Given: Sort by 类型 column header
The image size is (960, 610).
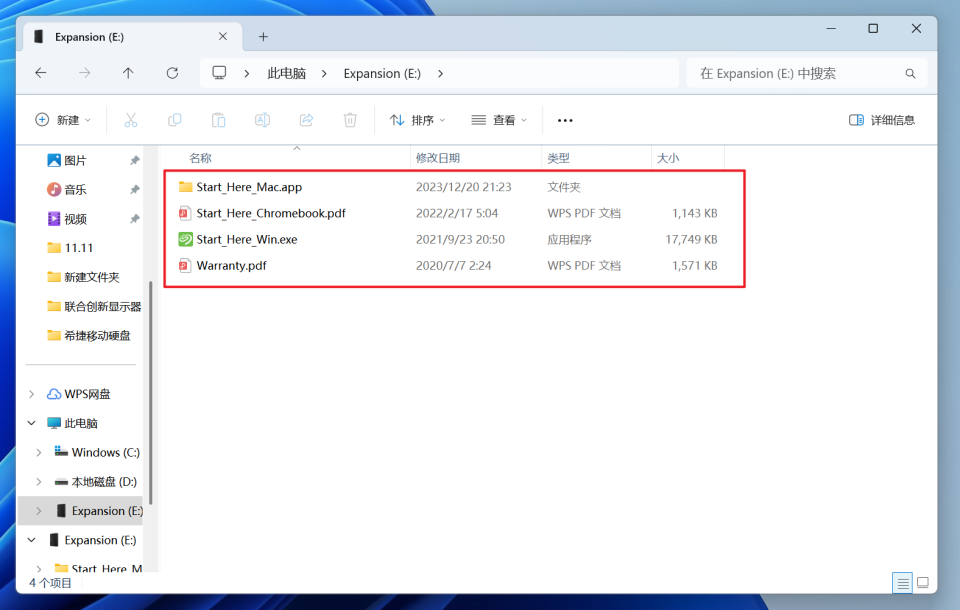Looking at the screenshot, I should [x=558, y=158].
